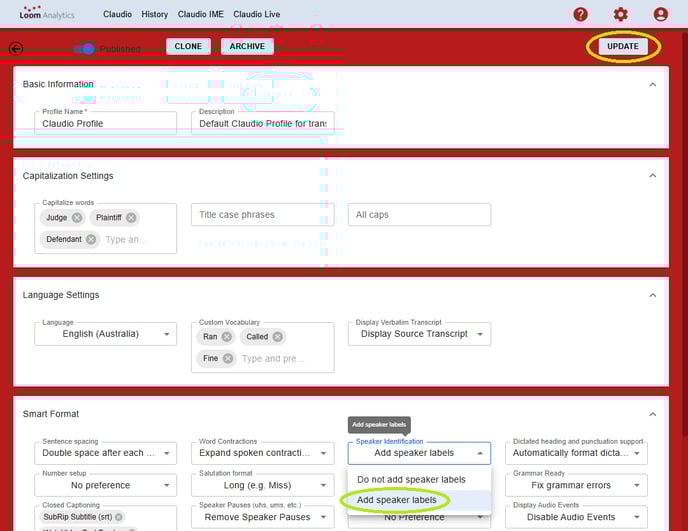The width and height of the screenshot is (688, 531).
Task: Click the CLONE button
Action: [188, 47]
